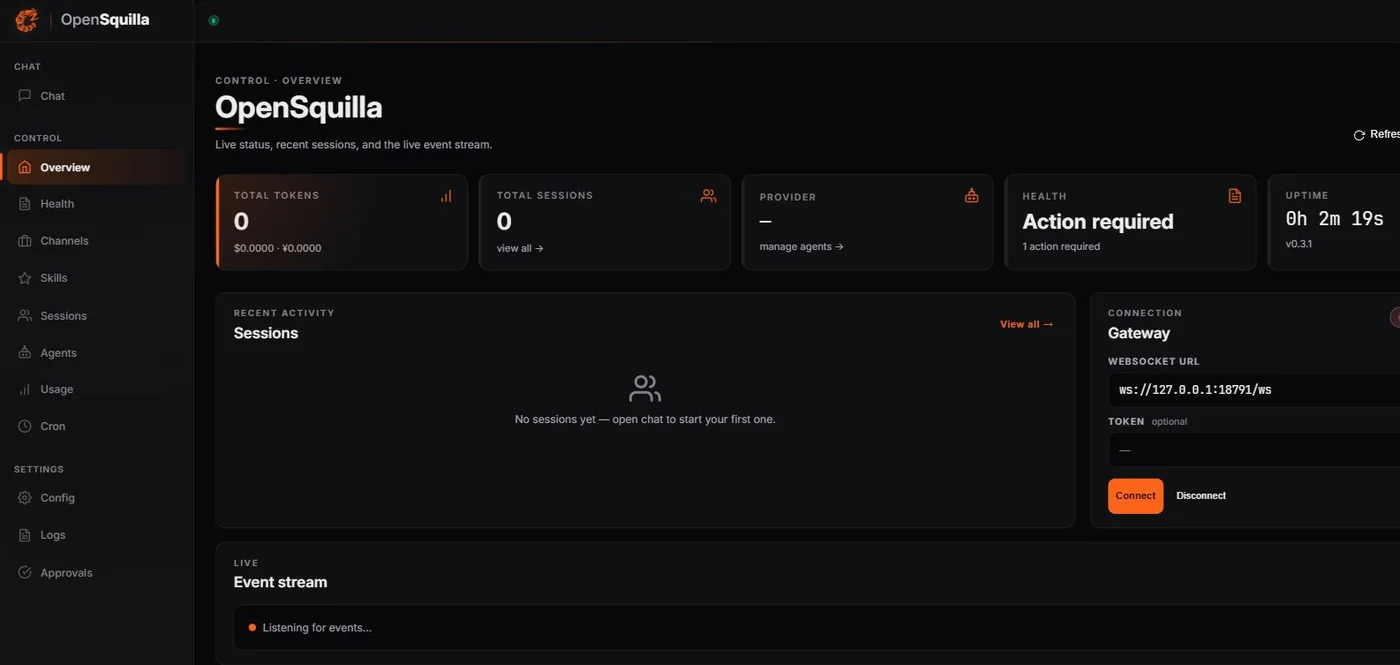Viewport: 1400px width, 665px height.
Task: Click document icon on Health card
Action: tap(1234, 196)
